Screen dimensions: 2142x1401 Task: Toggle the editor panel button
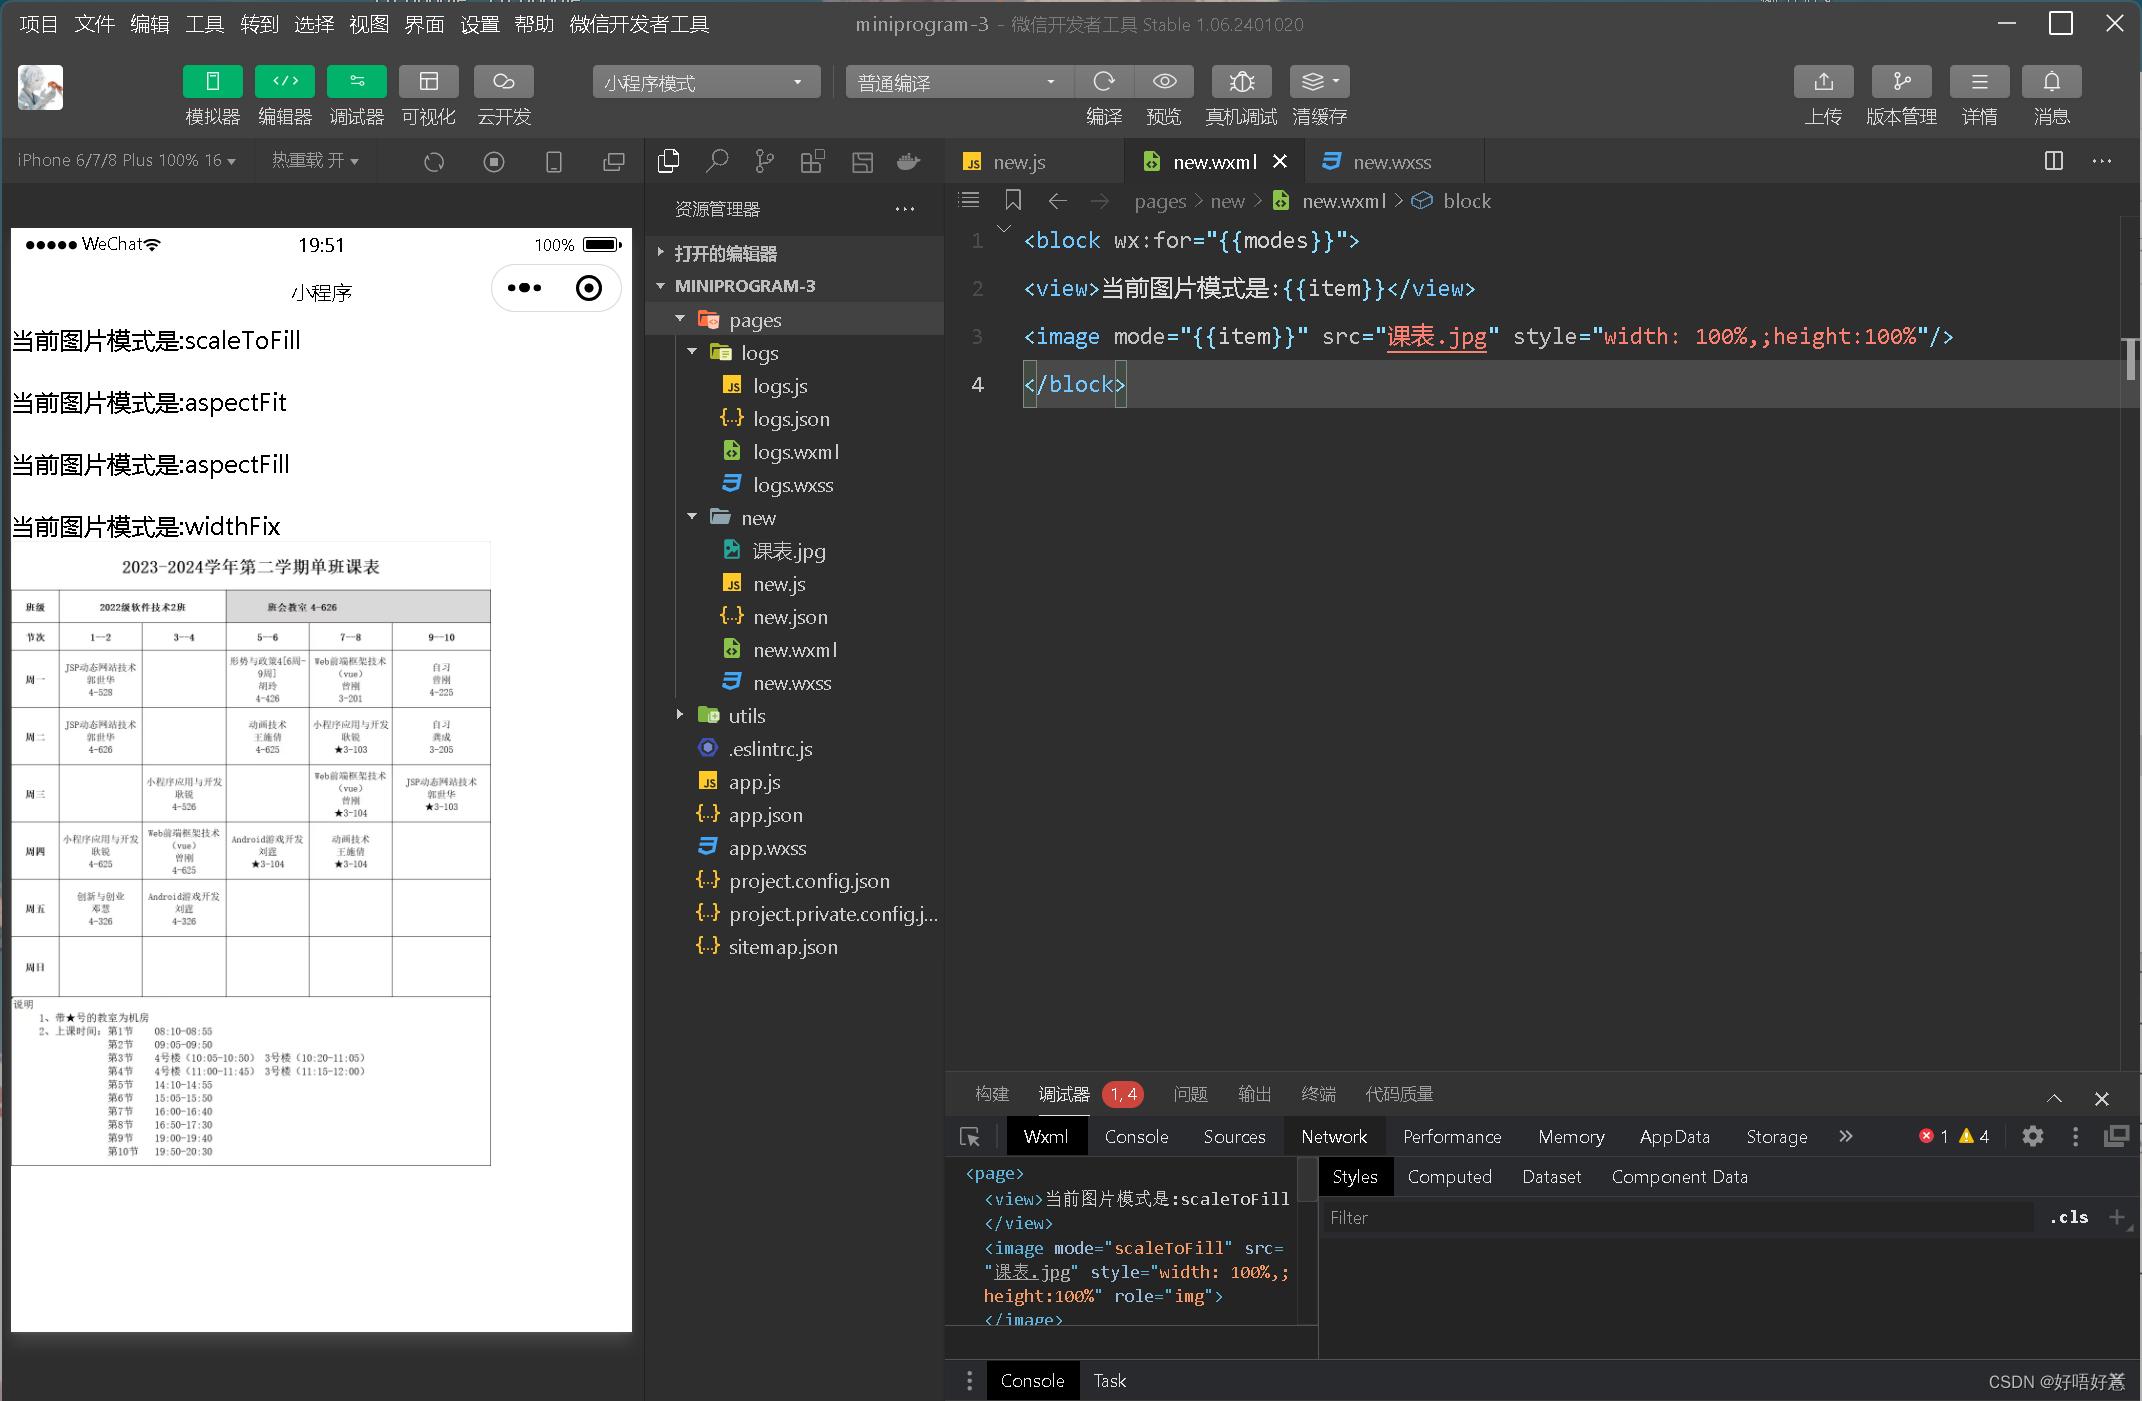coord(285,82)
